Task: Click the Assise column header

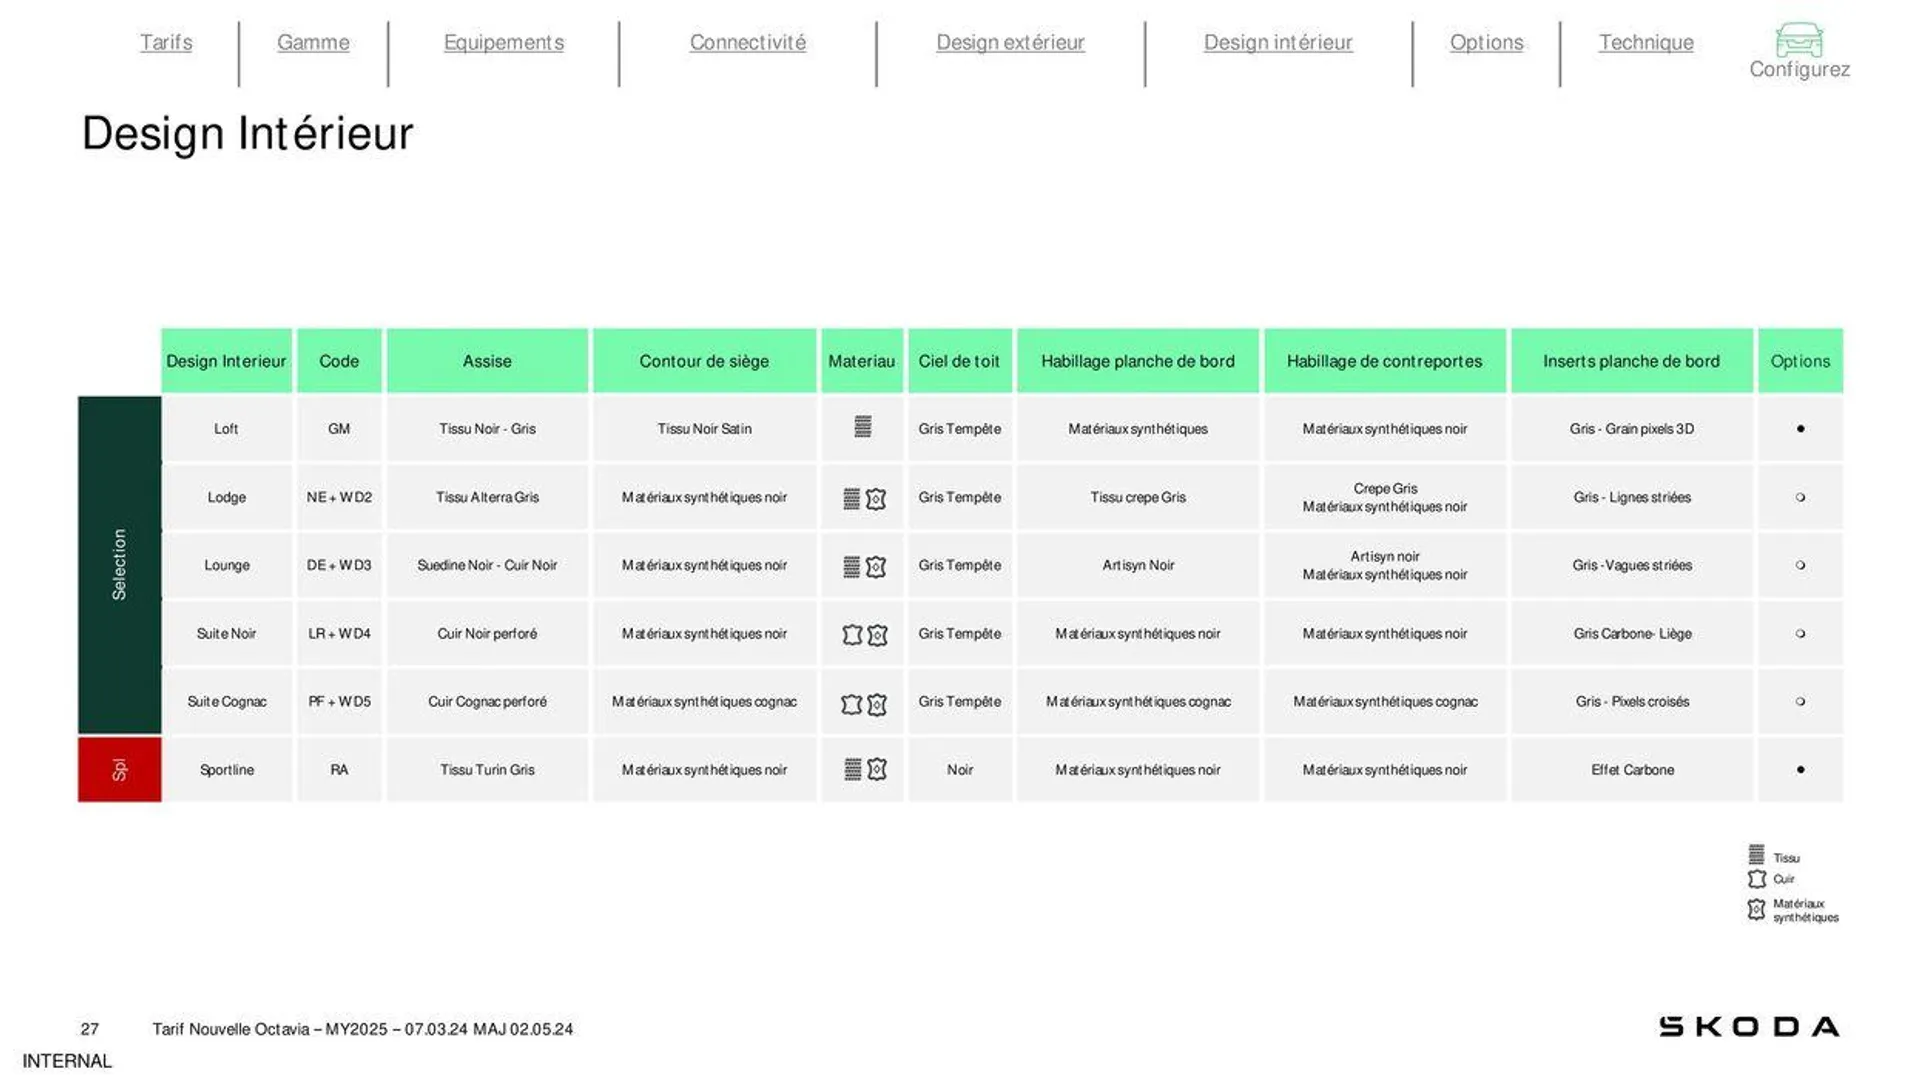Action: pos(487,361)
